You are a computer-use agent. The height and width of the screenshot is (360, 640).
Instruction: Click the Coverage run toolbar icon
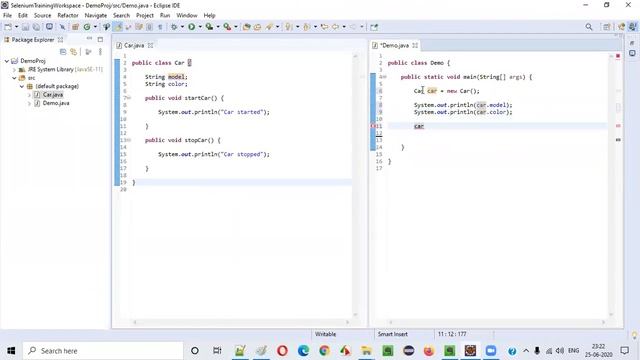(x=209, y=27)
